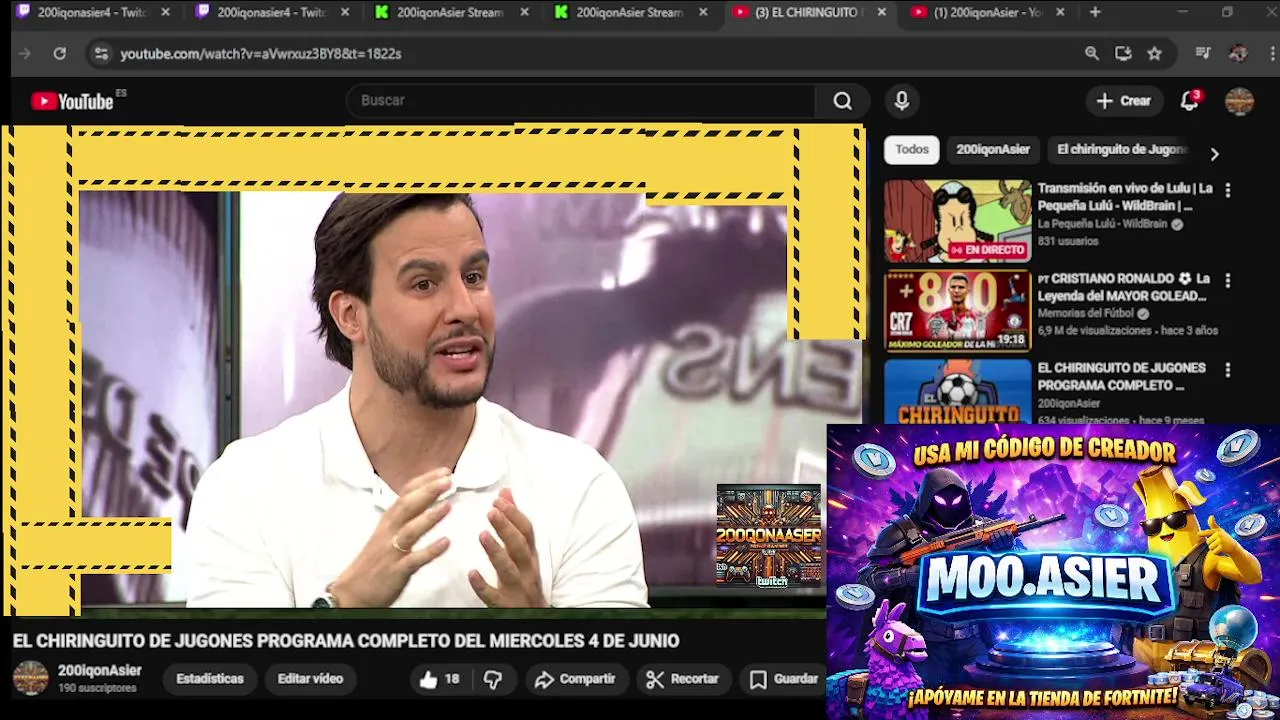Select the Todos filter chip
This screenshot has width=1280, height=720.
(911, 150)
